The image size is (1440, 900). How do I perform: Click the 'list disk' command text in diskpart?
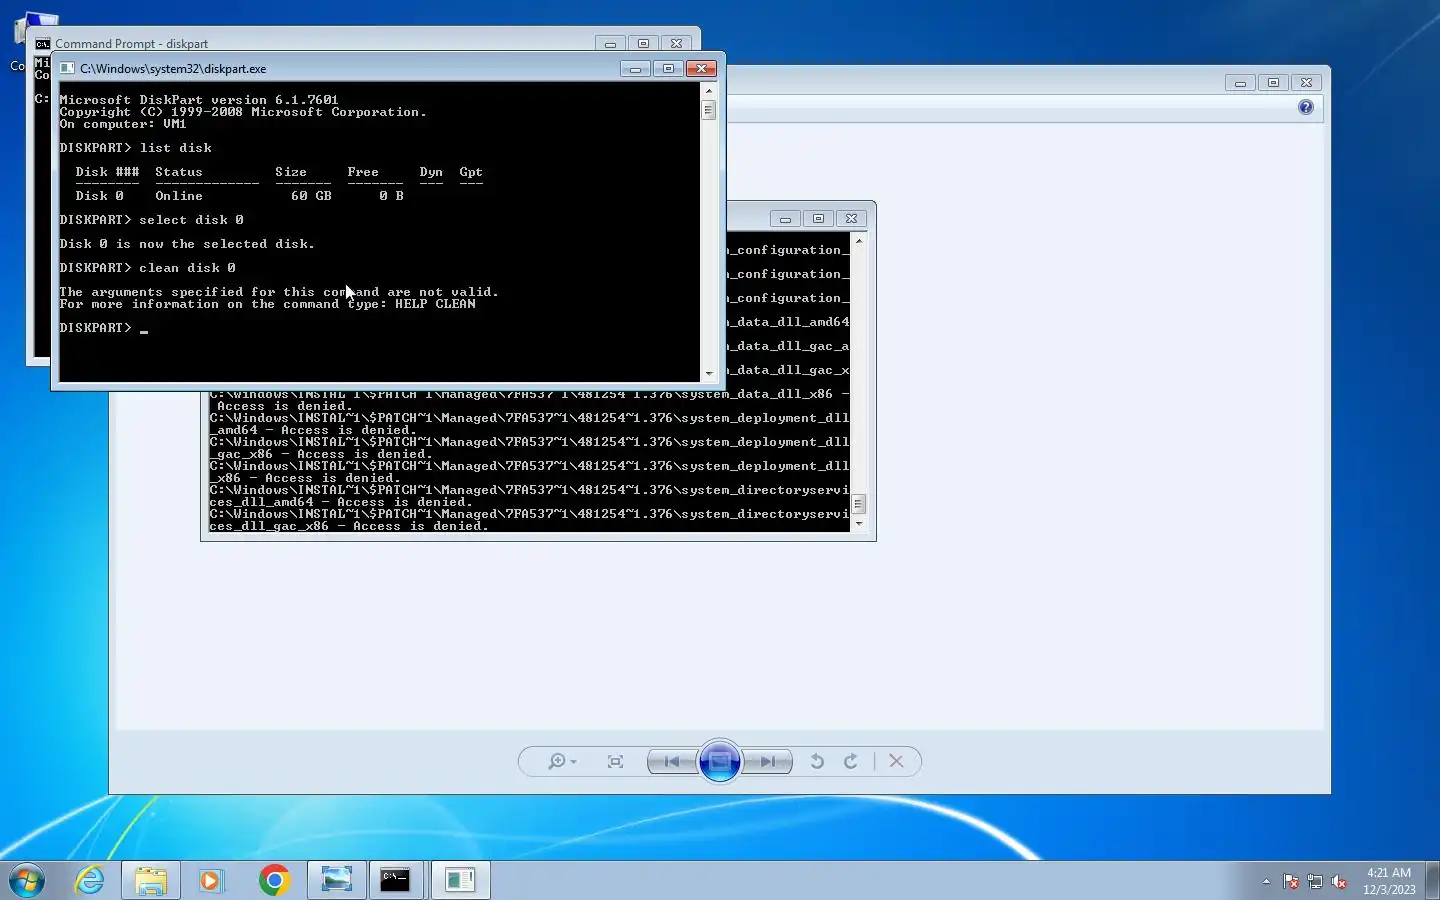(175, 148)
